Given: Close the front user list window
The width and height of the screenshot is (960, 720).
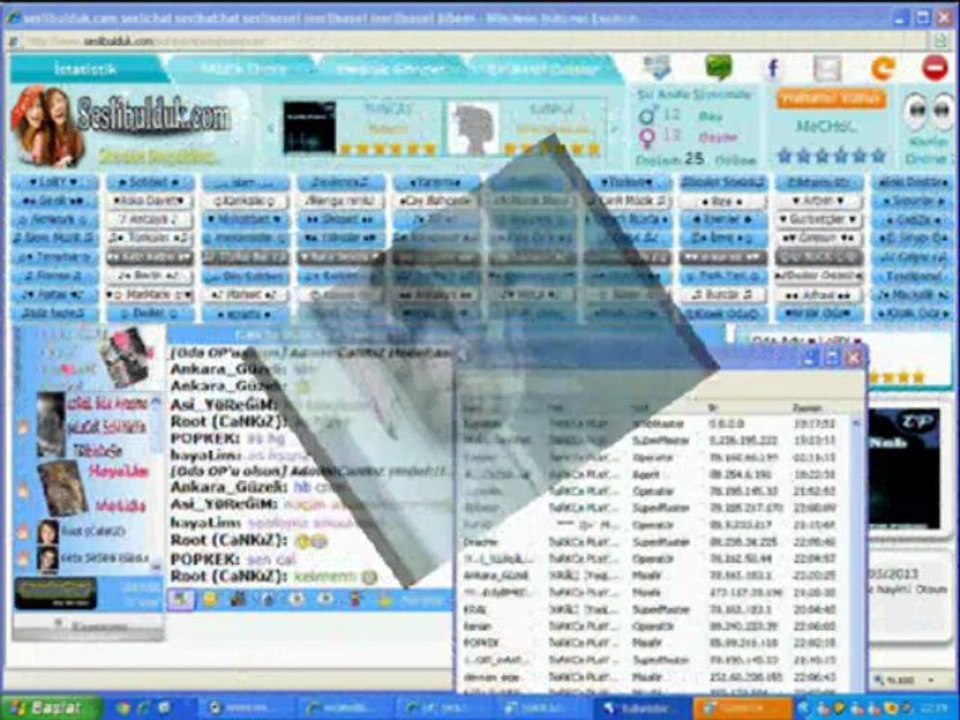Looking at the screenshot, I should pos(853,357).
